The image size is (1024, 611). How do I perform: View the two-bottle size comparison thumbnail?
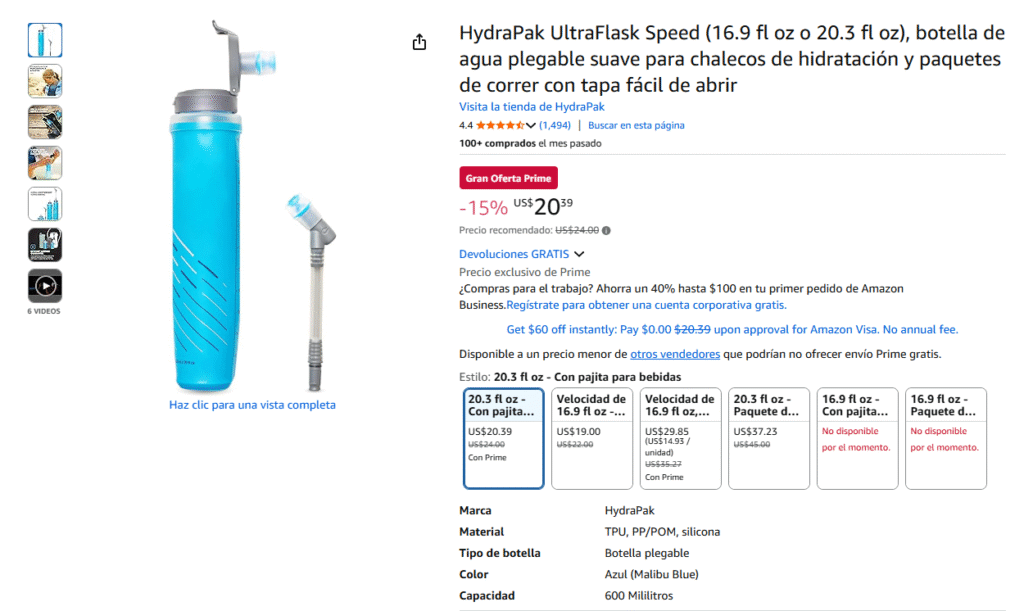[45, 204]
